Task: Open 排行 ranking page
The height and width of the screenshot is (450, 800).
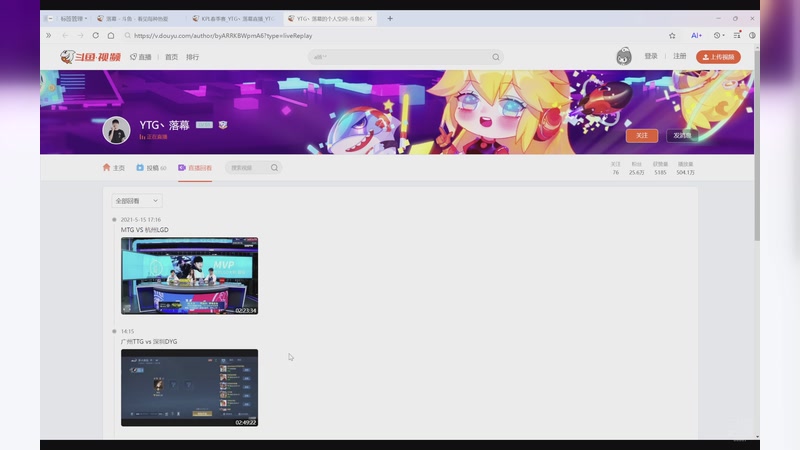Action: coord(192,57)
